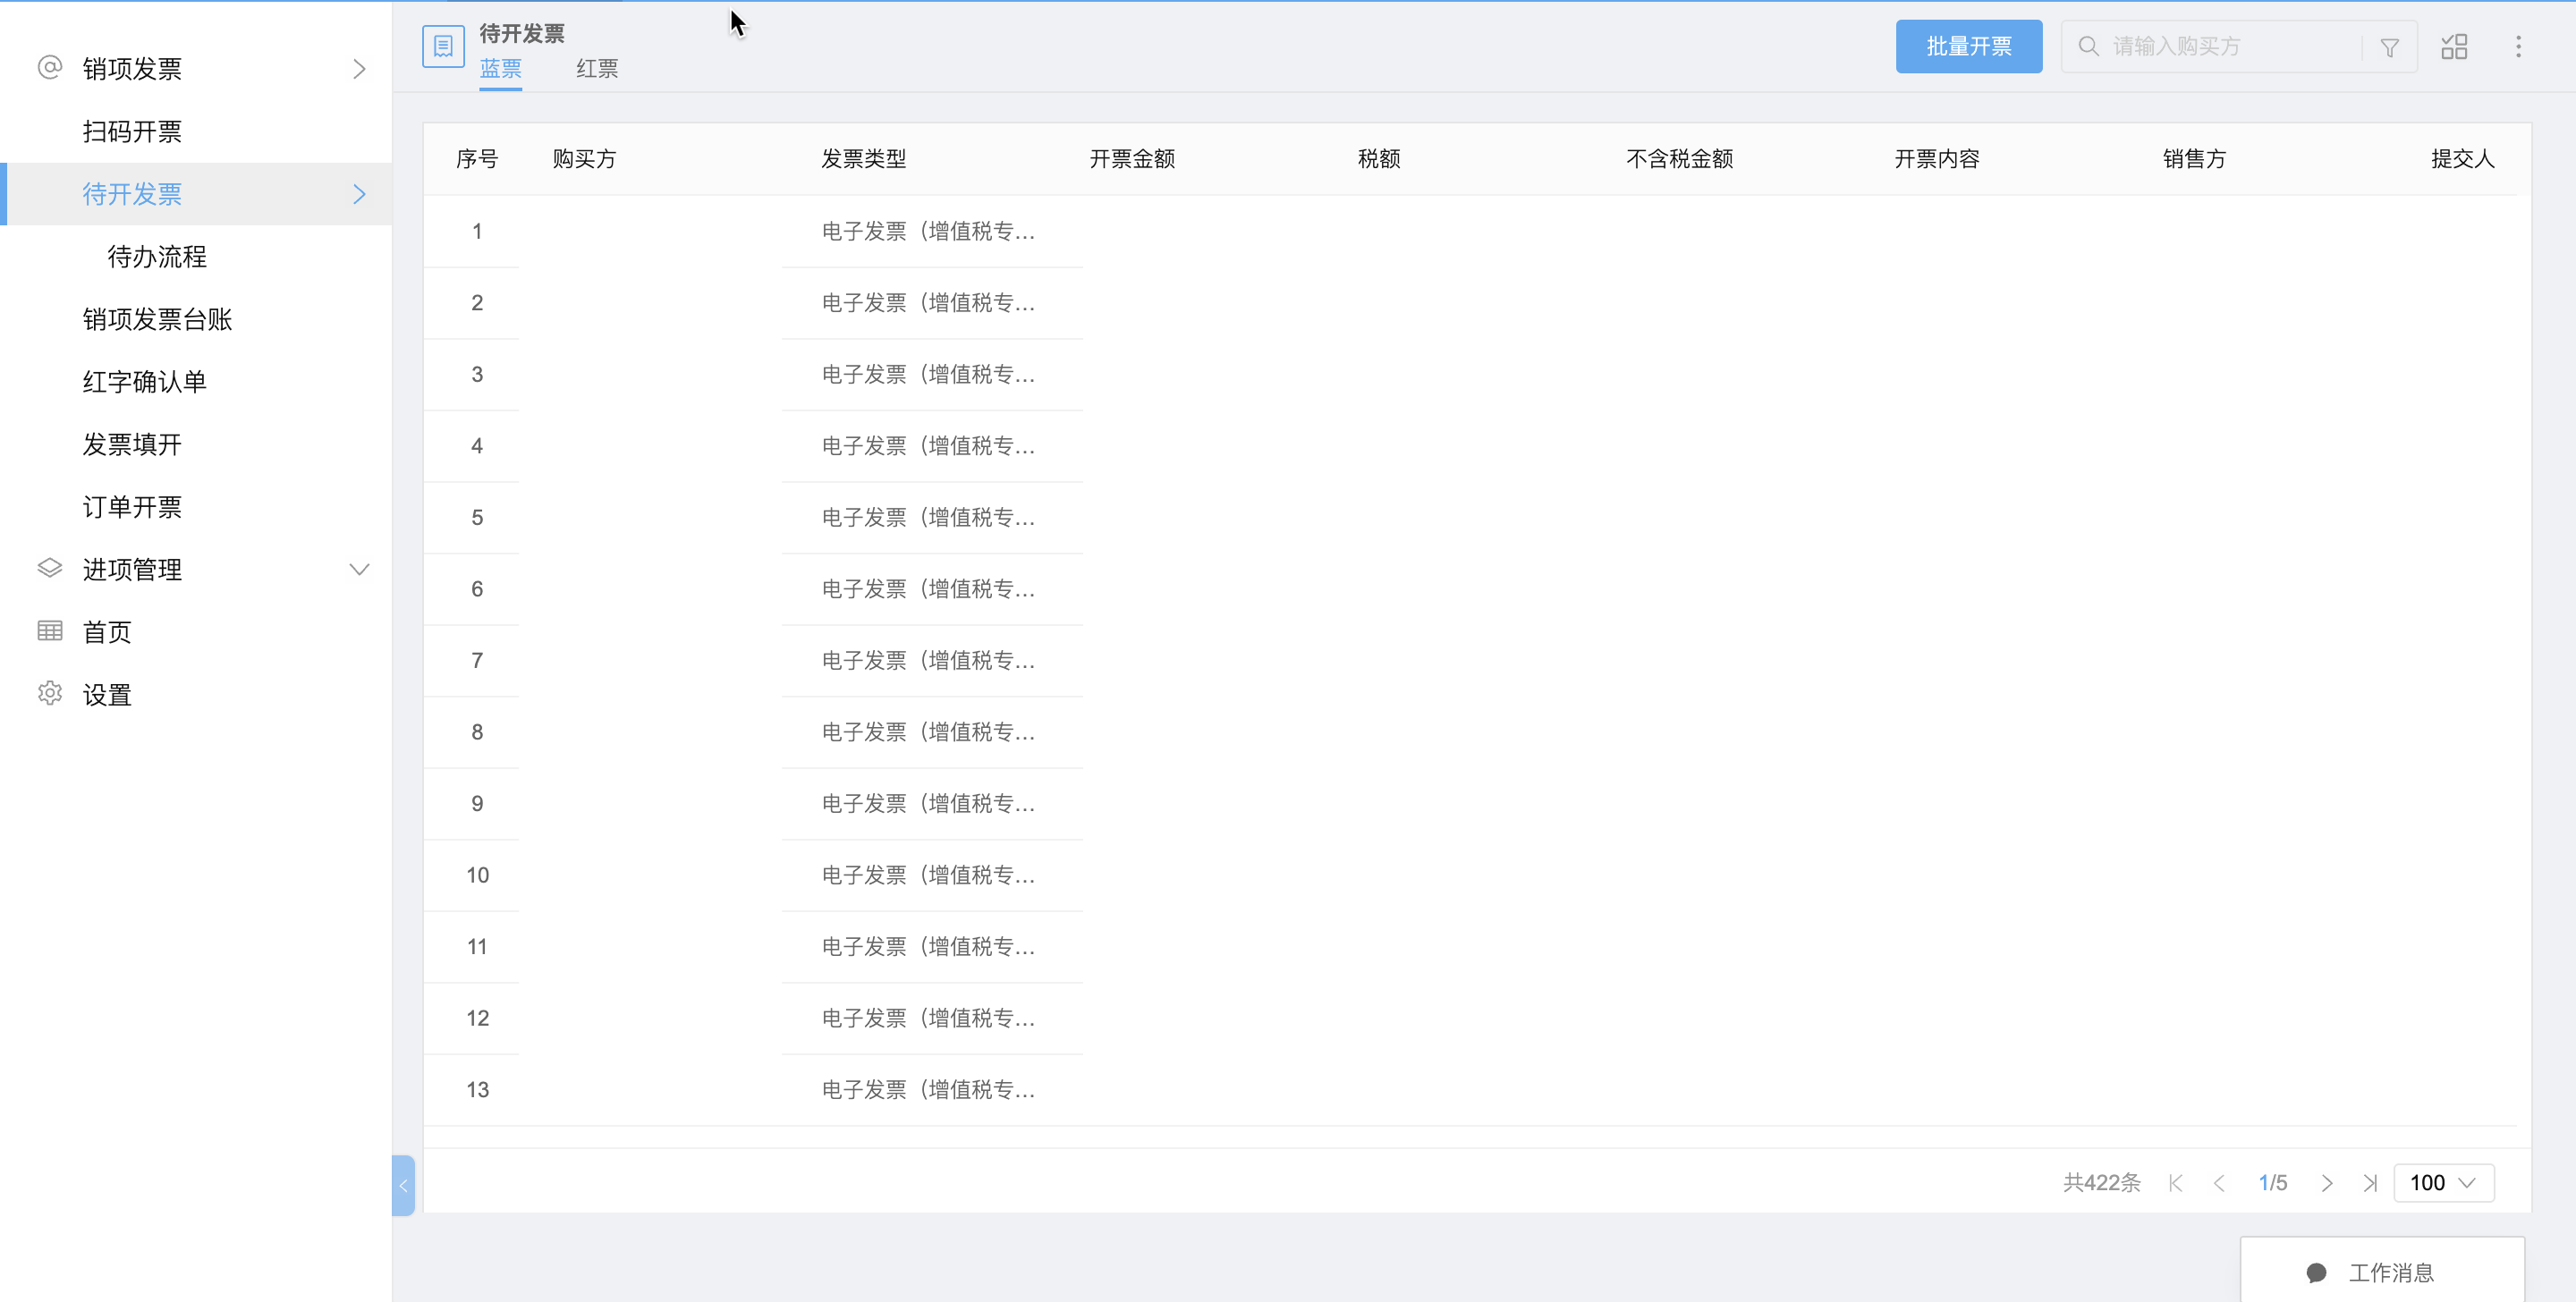Expand the 待开发票 chevron
The height and width of the screenshot is (1302, 2576).
pyautogui.click(x=360, y=194)
